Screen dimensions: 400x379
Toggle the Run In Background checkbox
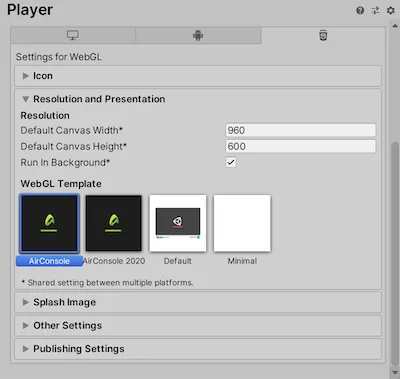tap(231, 162)
